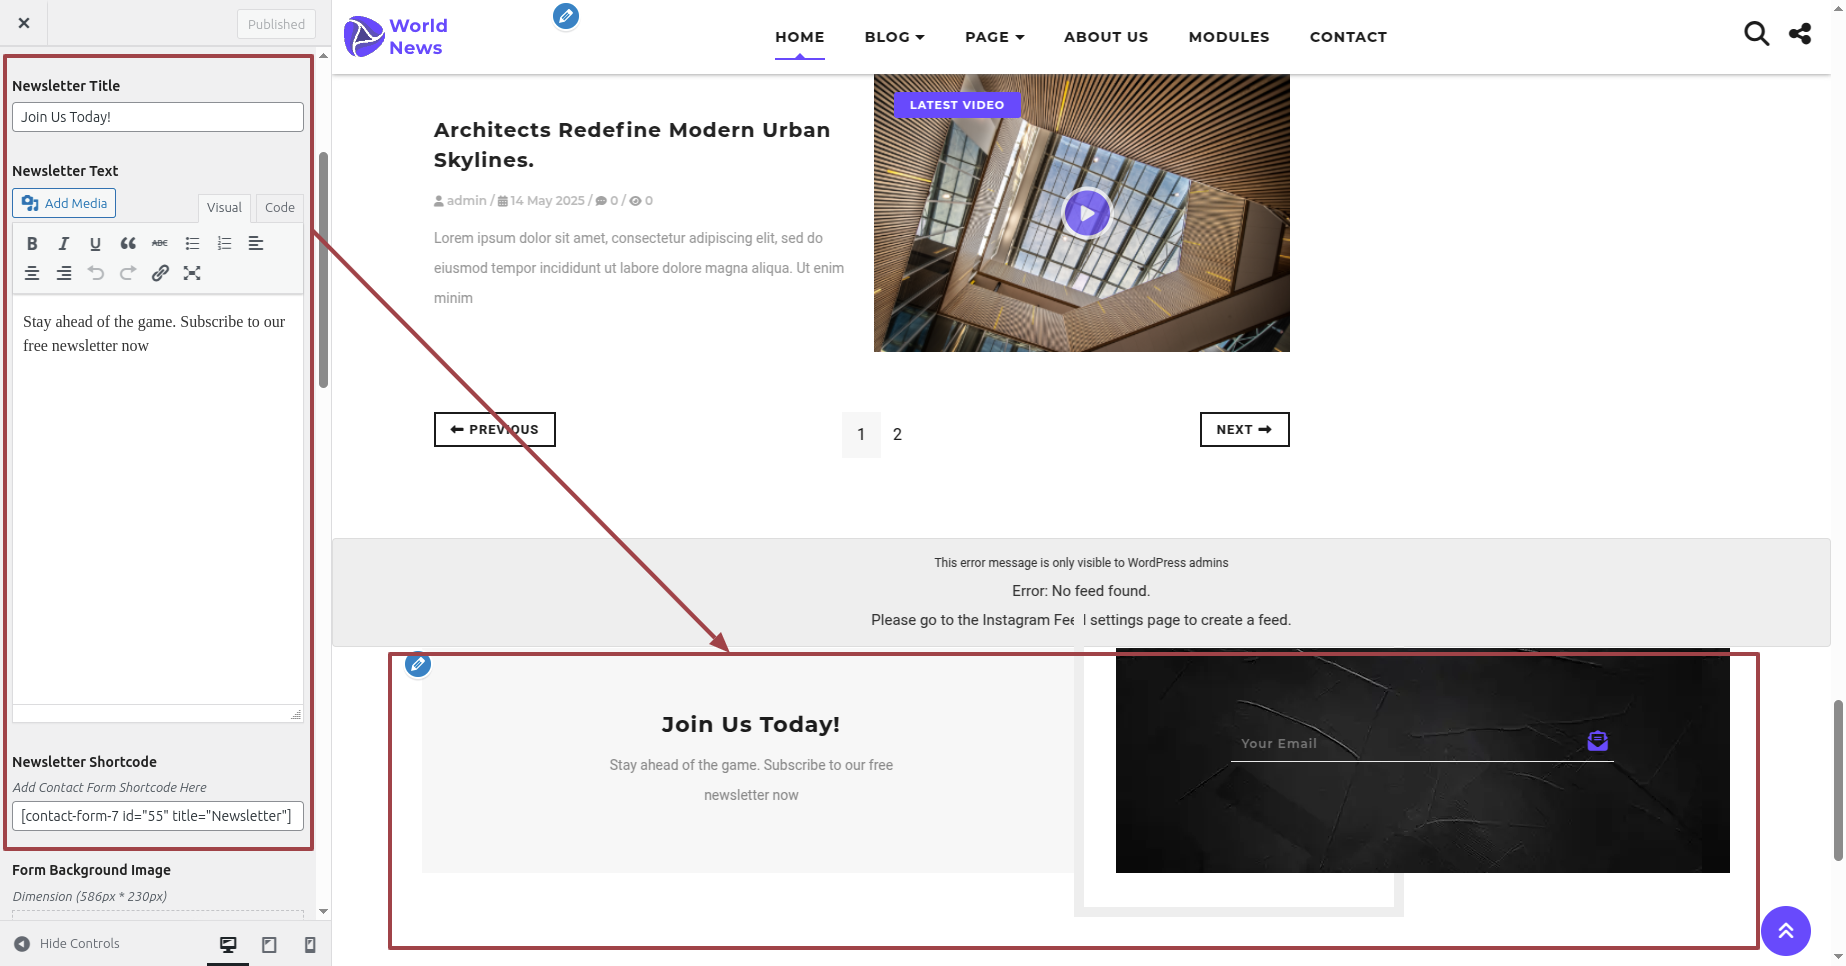Toggle underline formatting in the editor
This screenshot has height=966, width=1846.
click(x=96, y=243)
